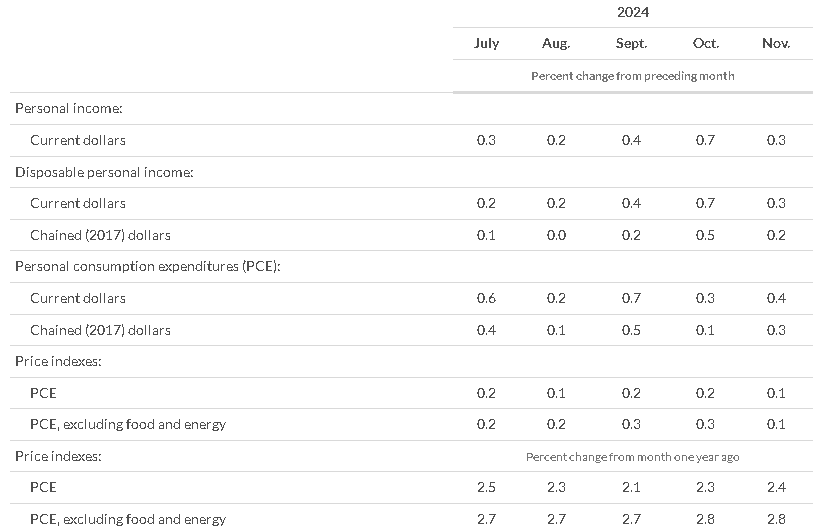Click Percent change from preceding month text
This screenshot has height=531, width=821.
633,76
